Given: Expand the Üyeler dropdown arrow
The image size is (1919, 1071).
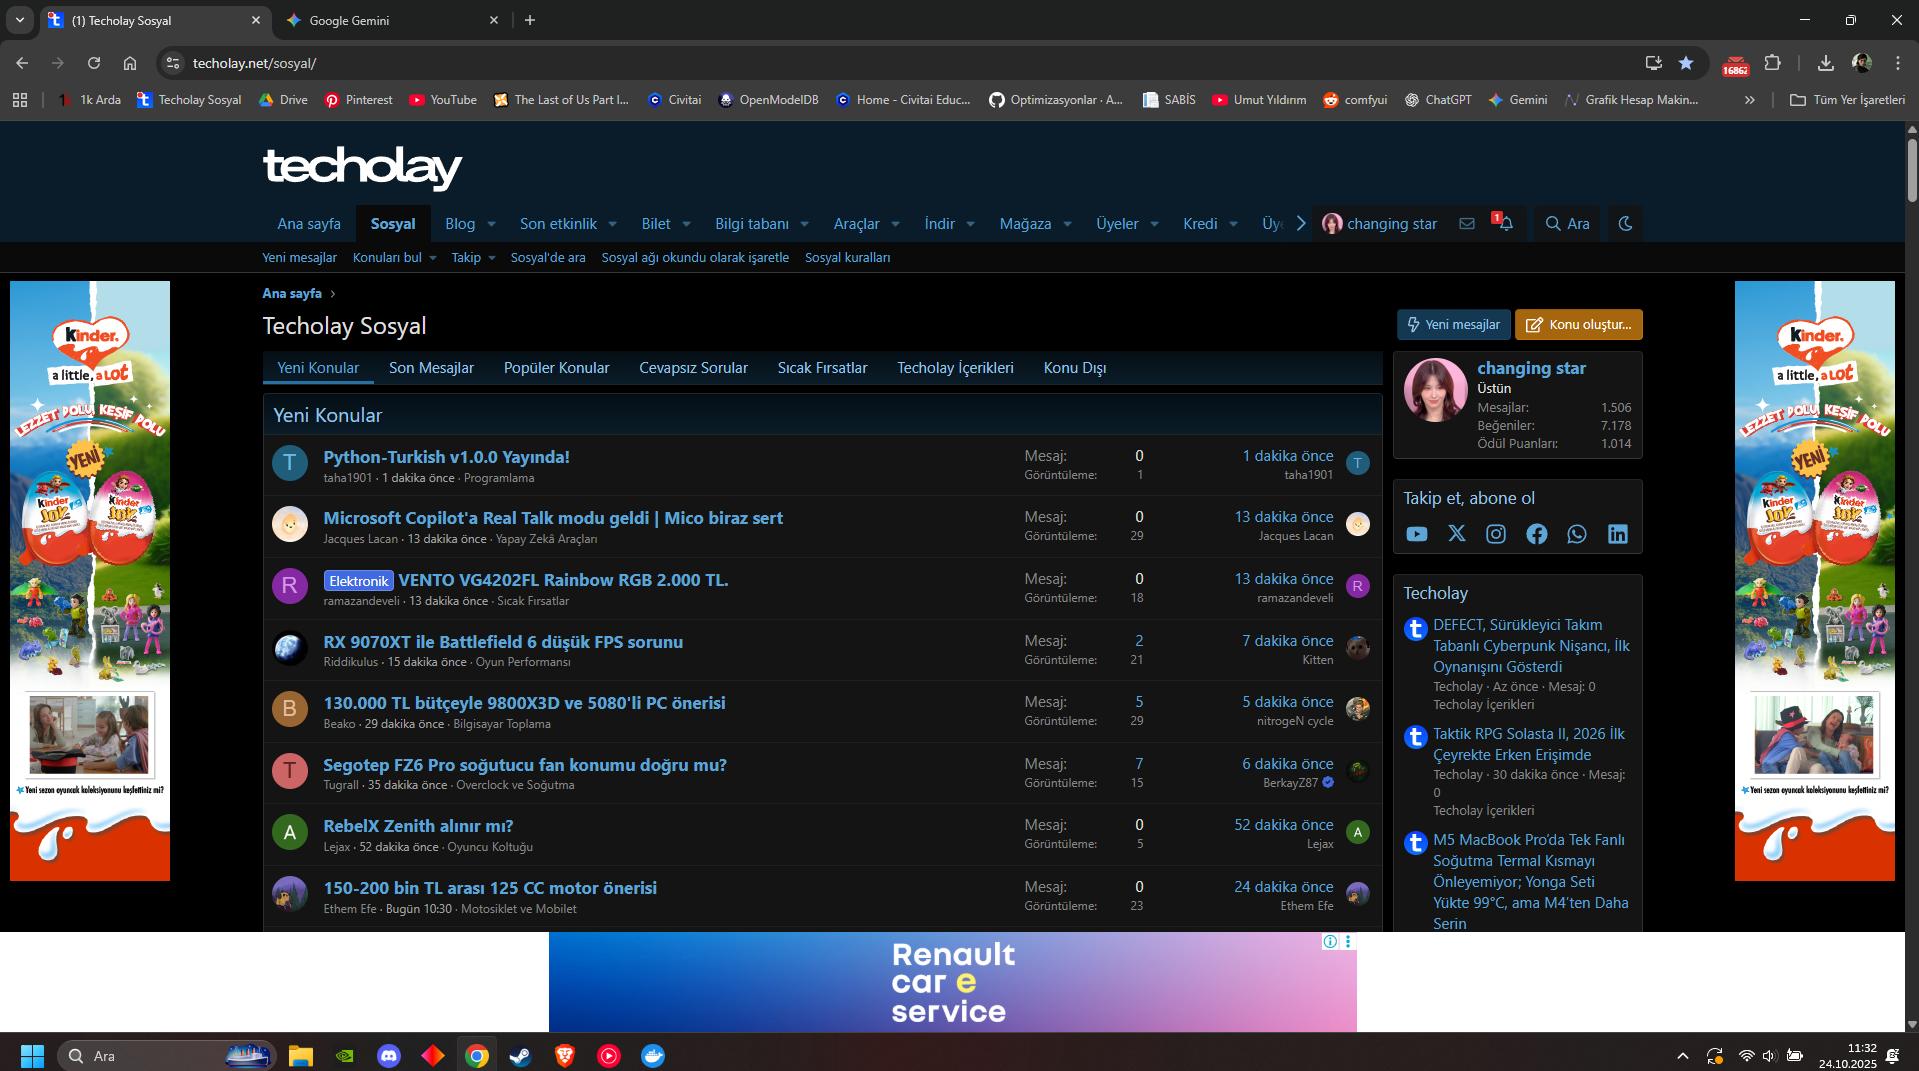Looking at the screenshot, I should click(x=1154, y=224).
